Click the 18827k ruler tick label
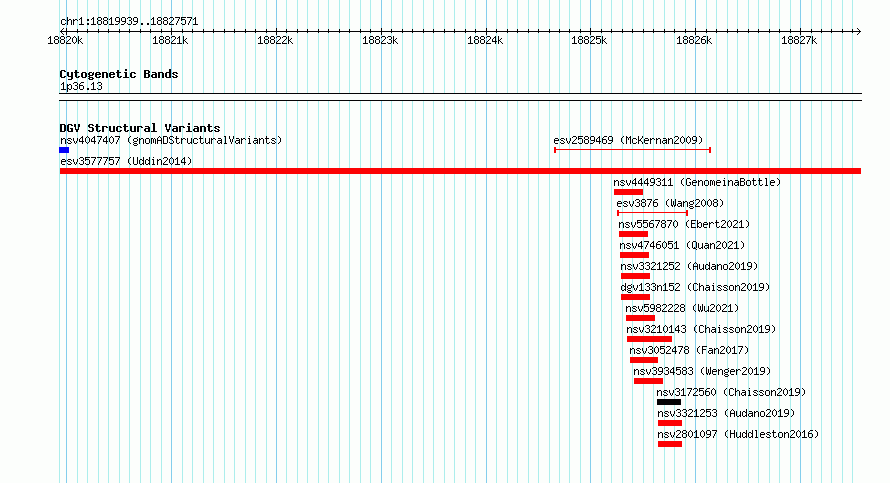890x483 pixels. point(799,41)
